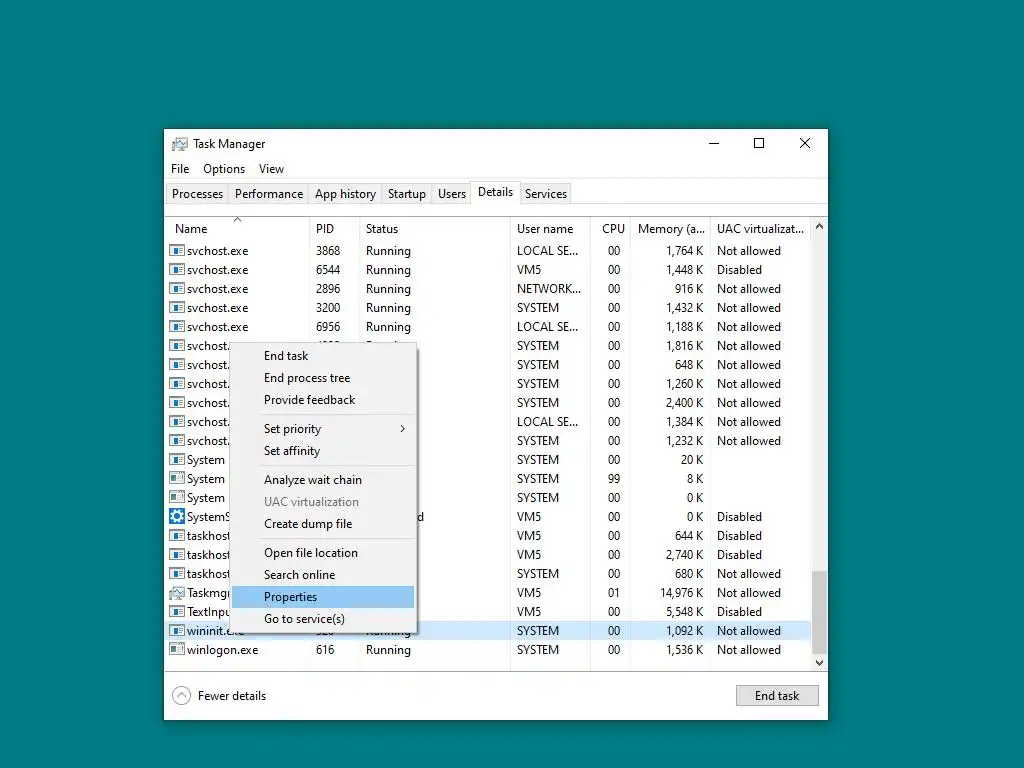The height and width of the screenshot is (768, 1024).
Task: Click the SystemSettings gear icon
Action: point(176,516)
